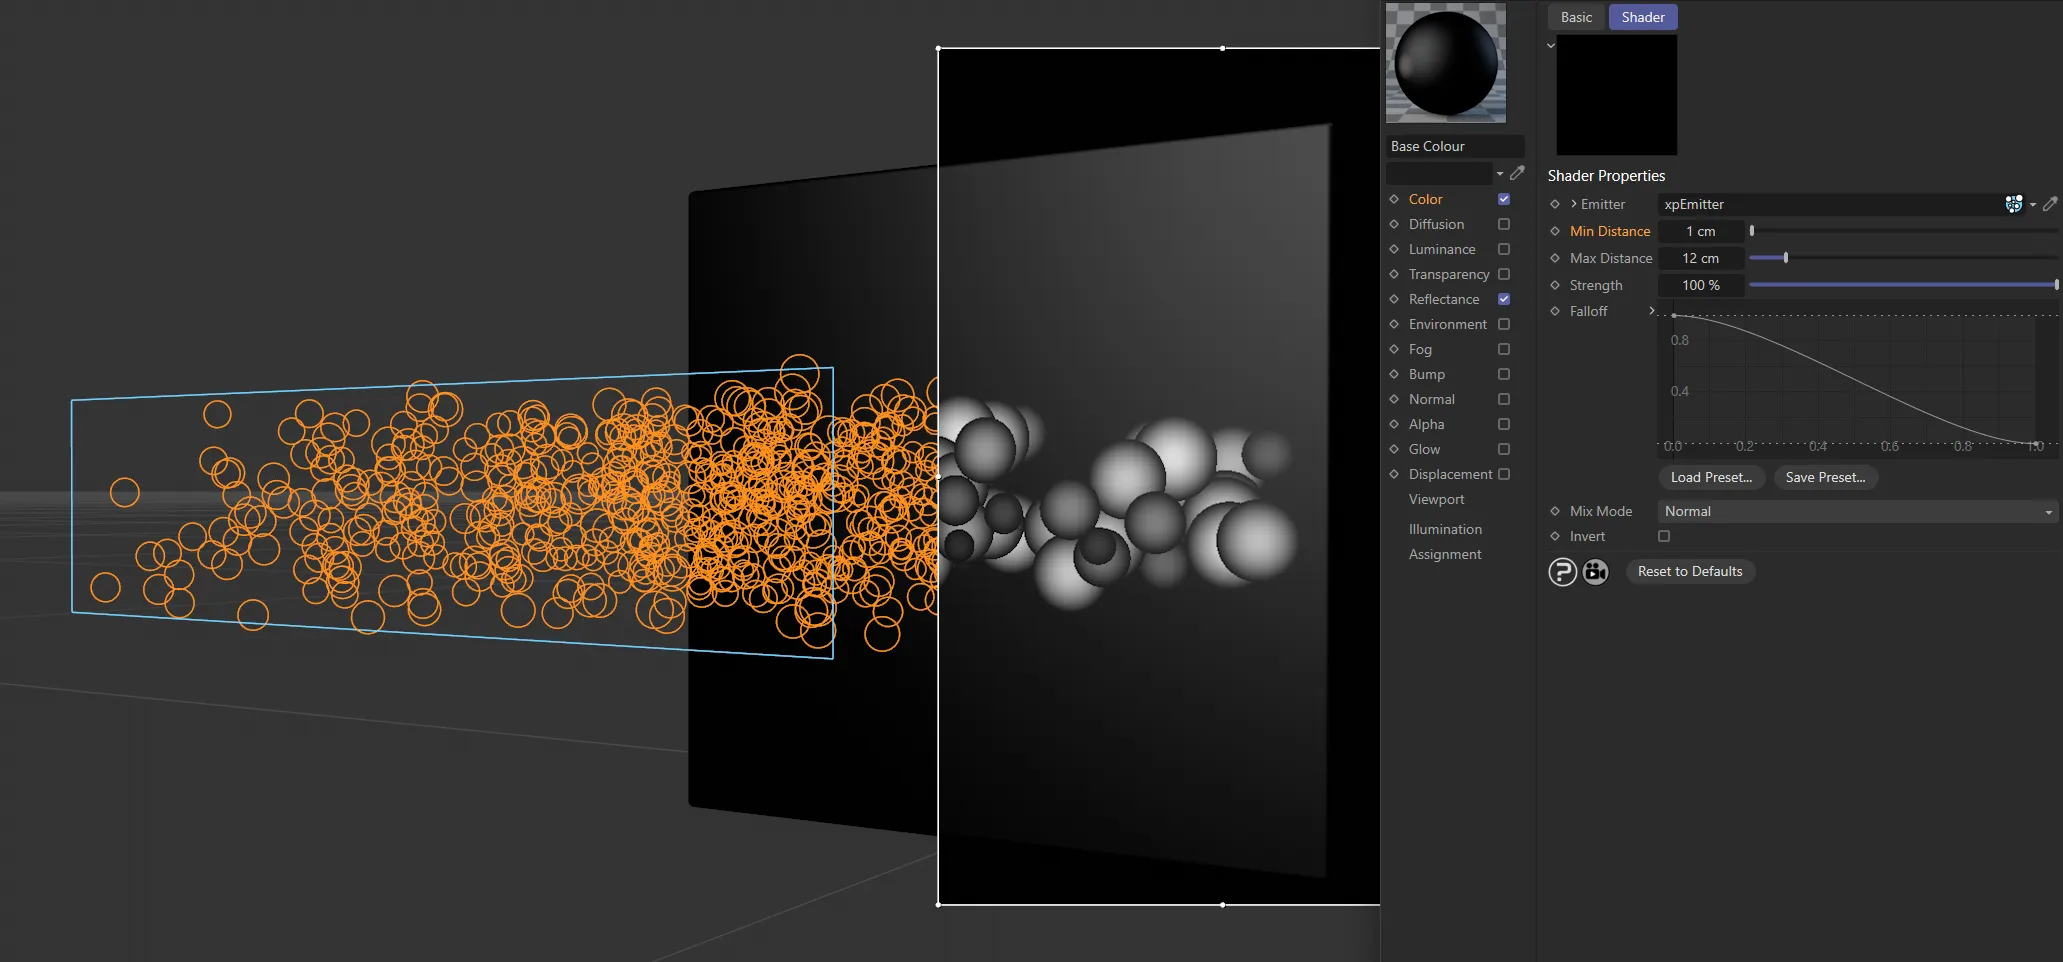This screenshot has width=2063, height=962.
Task: Click the video tutorial camera icon
Action: point(1595,571)
